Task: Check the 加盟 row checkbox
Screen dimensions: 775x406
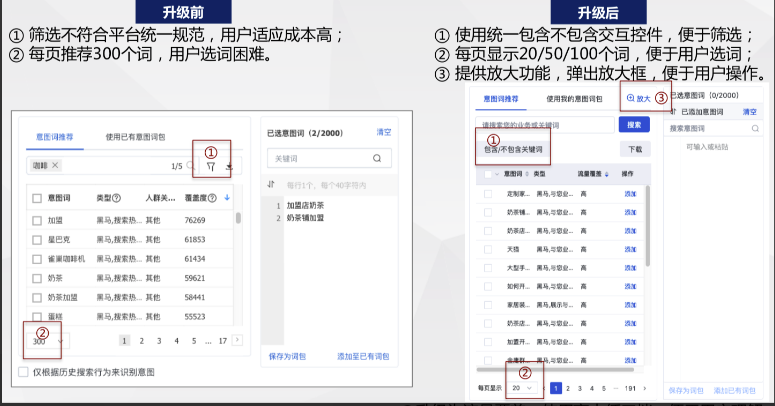Action: click(x=37, y=221)
